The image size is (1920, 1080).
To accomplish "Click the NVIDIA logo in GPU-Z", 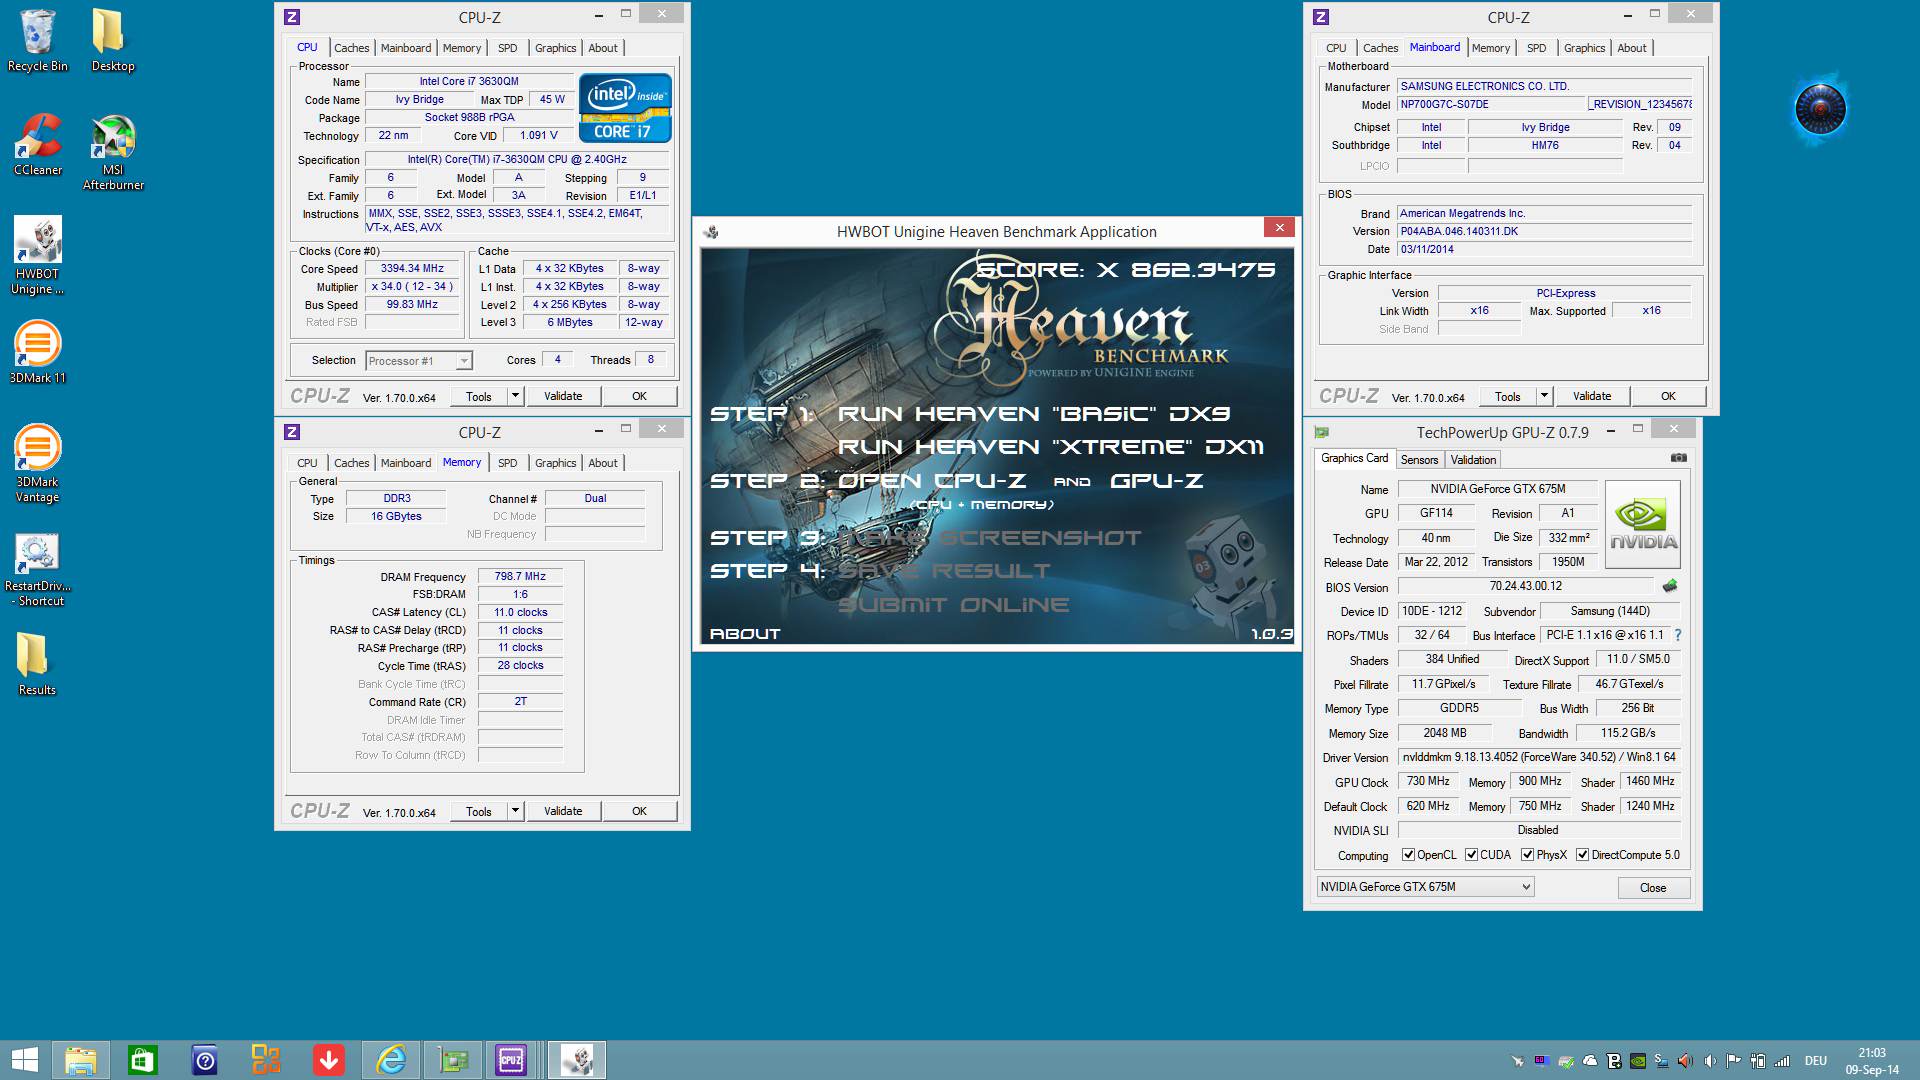I will pyautogui.click(x=1642, y=524).
